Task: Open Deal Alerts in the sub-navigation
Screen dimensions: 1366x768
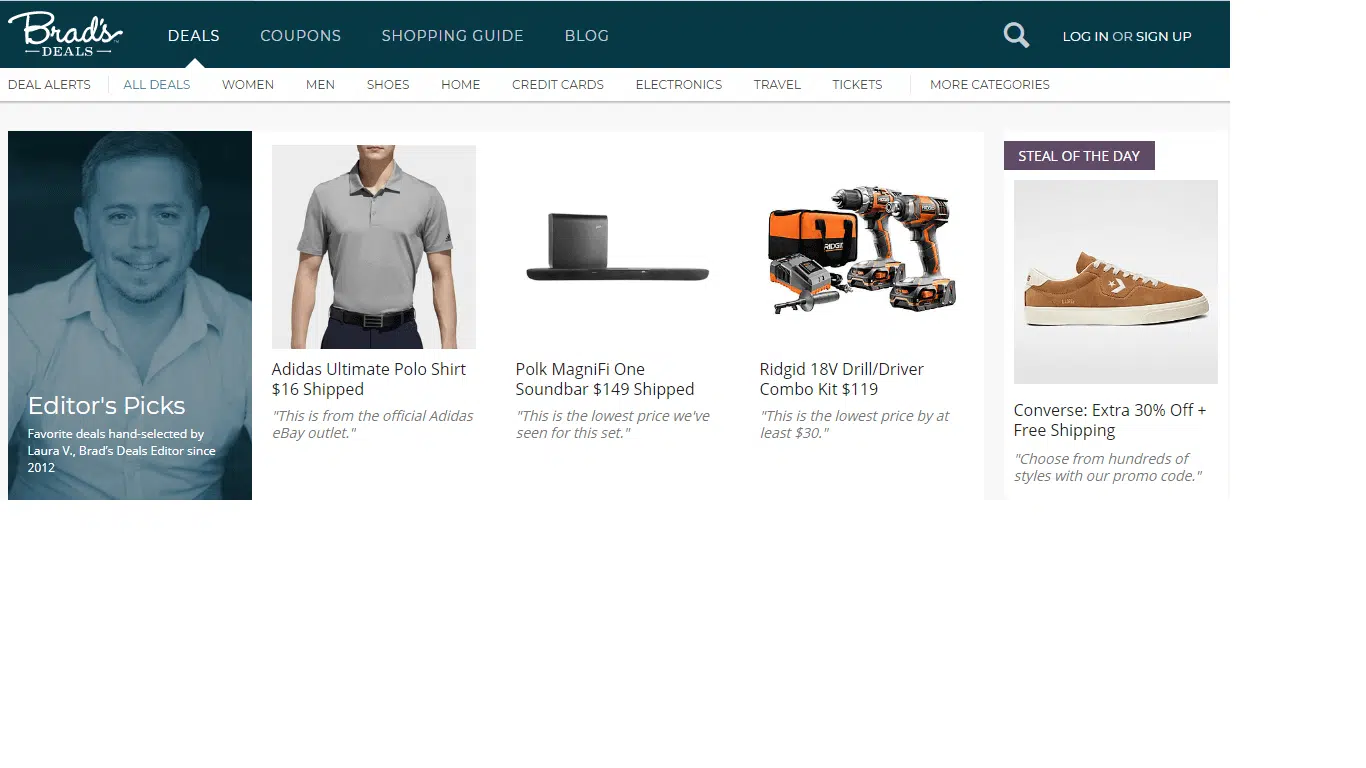Action: pyautogui.click(x=49, y=85)
